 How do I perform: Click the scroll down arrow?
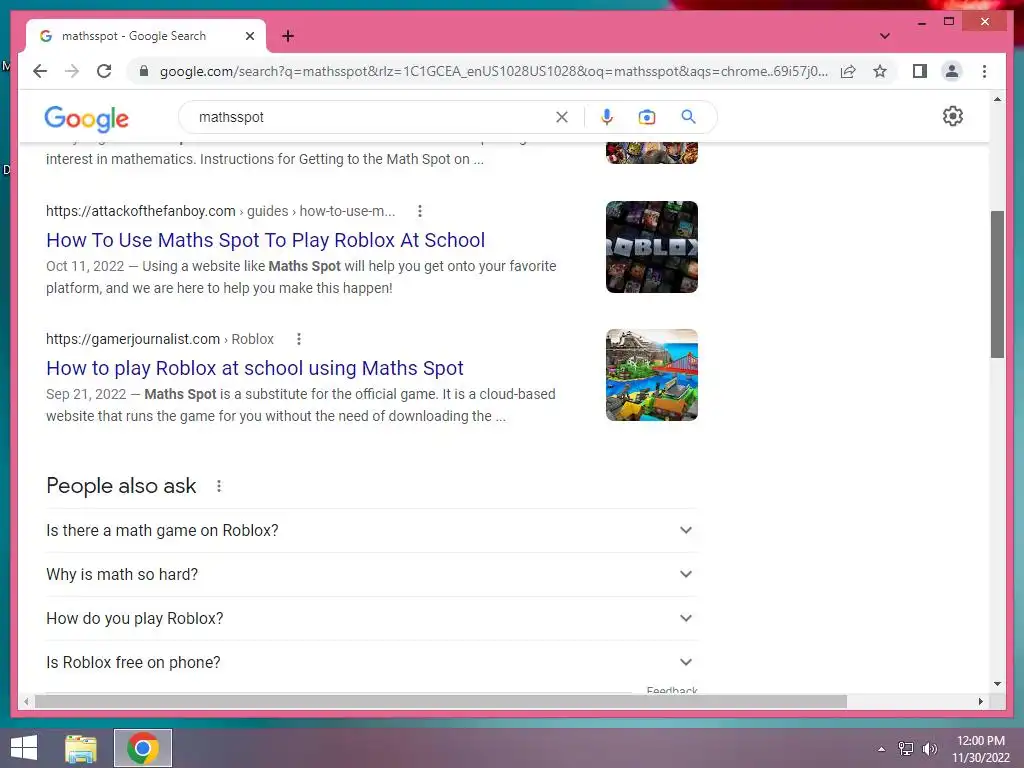(997, 684)
